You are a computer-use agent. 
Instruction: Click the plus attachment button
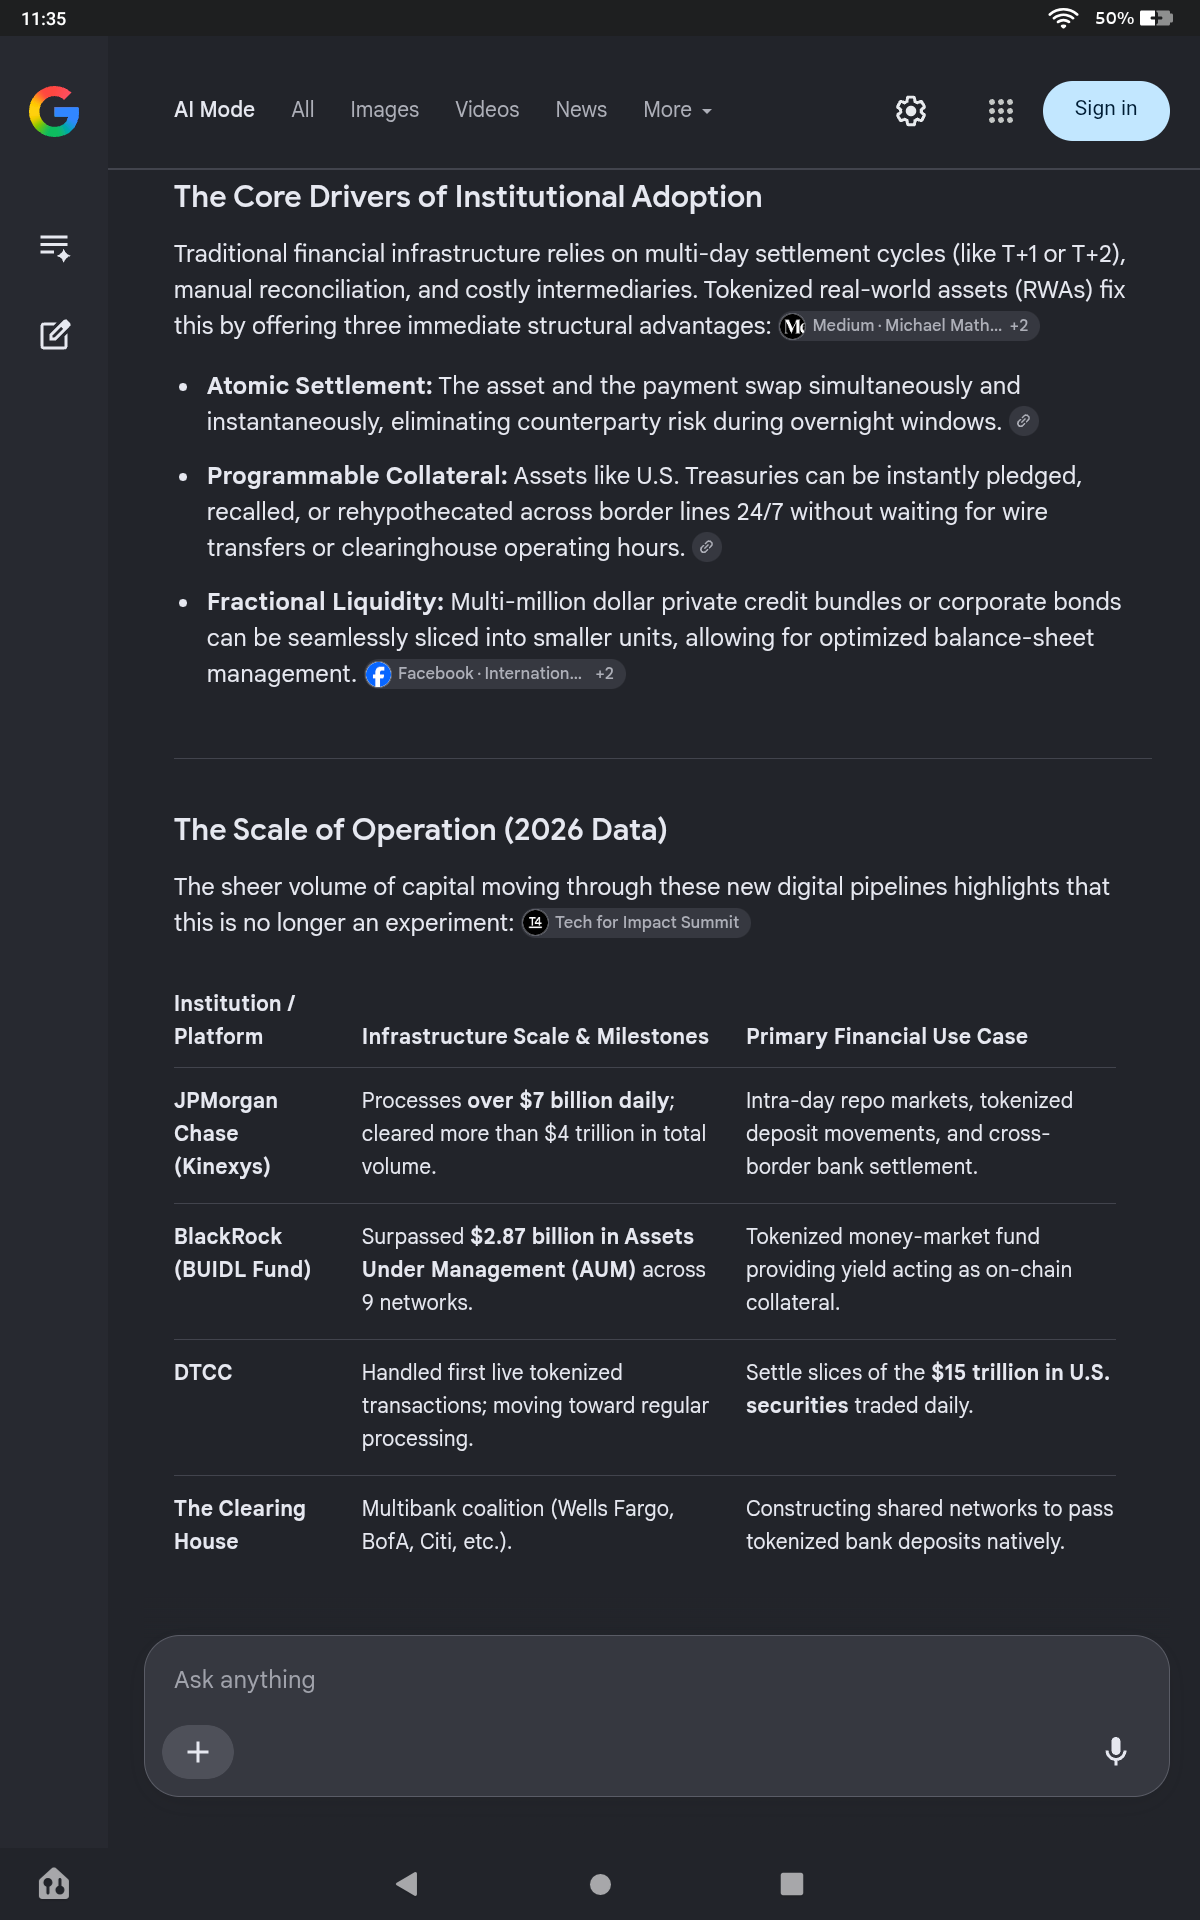tap(198, 1751)
